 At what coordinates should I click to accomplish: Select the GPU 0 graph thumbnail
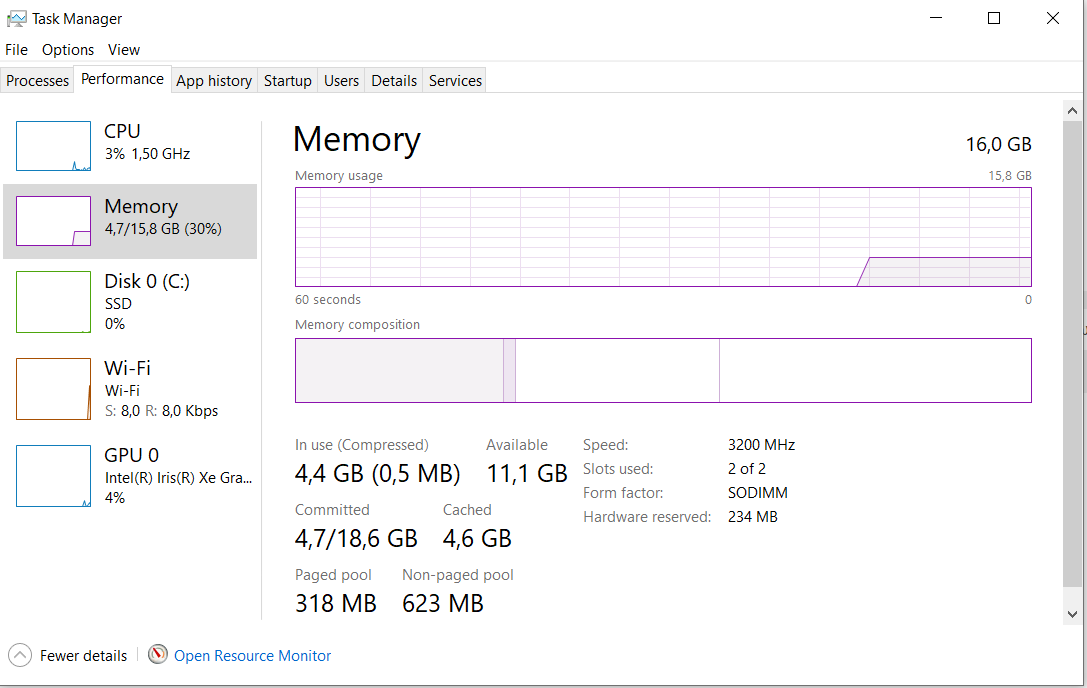pos(53,476)
